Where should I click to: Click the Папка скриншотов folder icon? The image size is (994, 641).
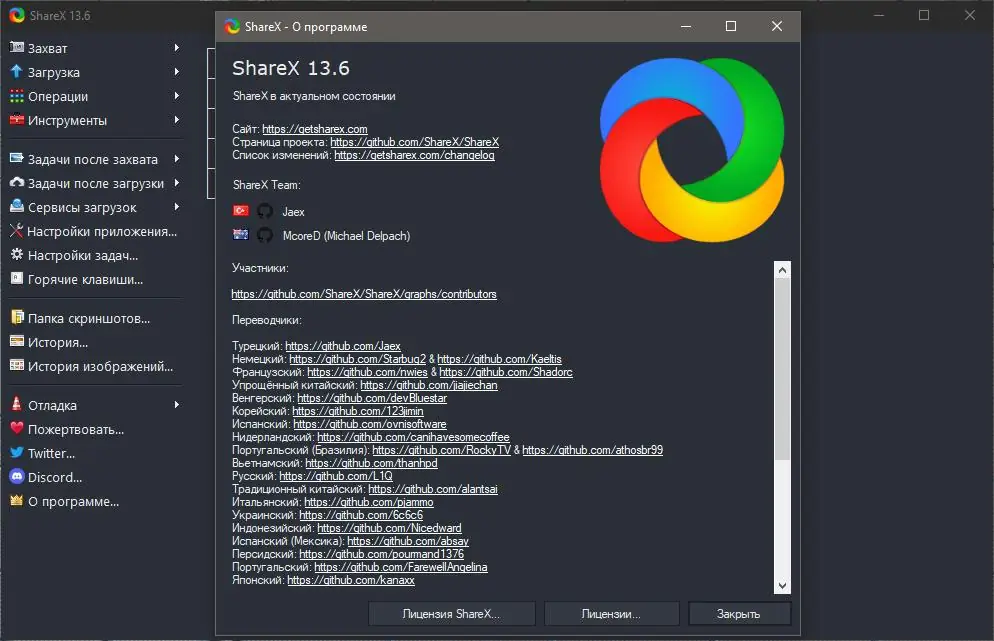17,315
